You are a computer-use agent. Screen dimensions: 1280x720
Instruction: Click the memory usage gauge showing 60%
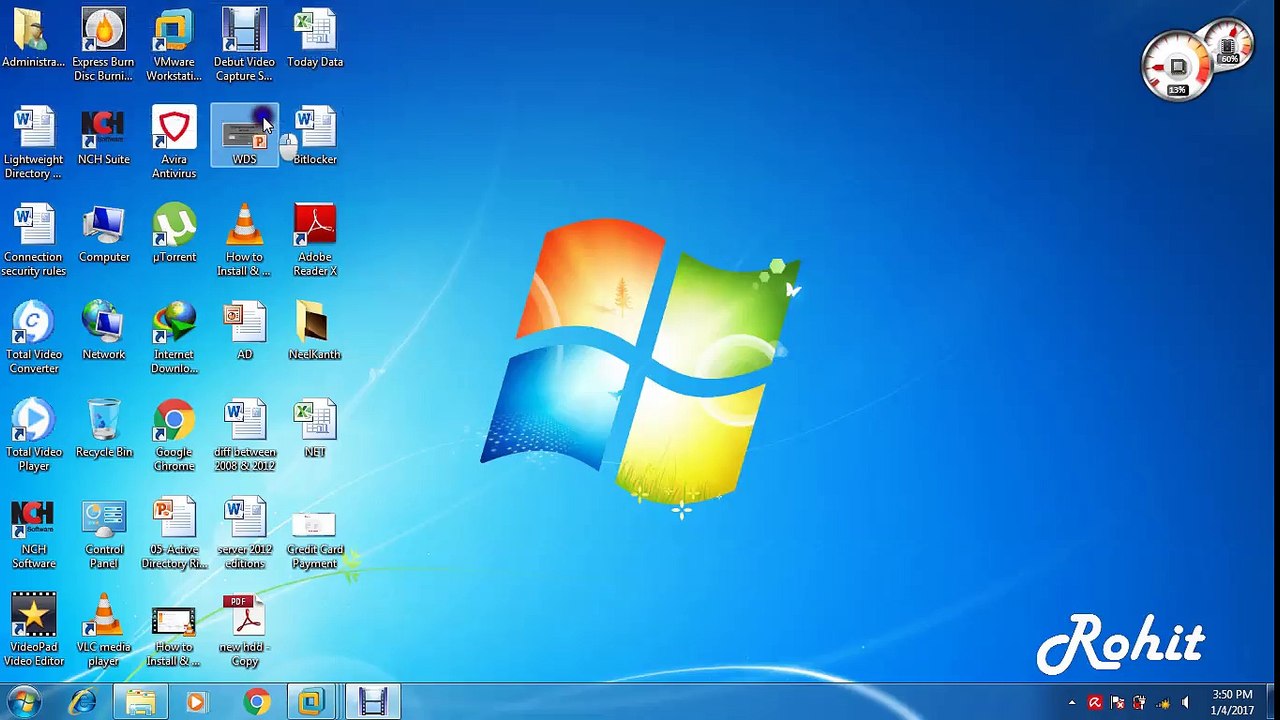click(x=1228, y=45)
